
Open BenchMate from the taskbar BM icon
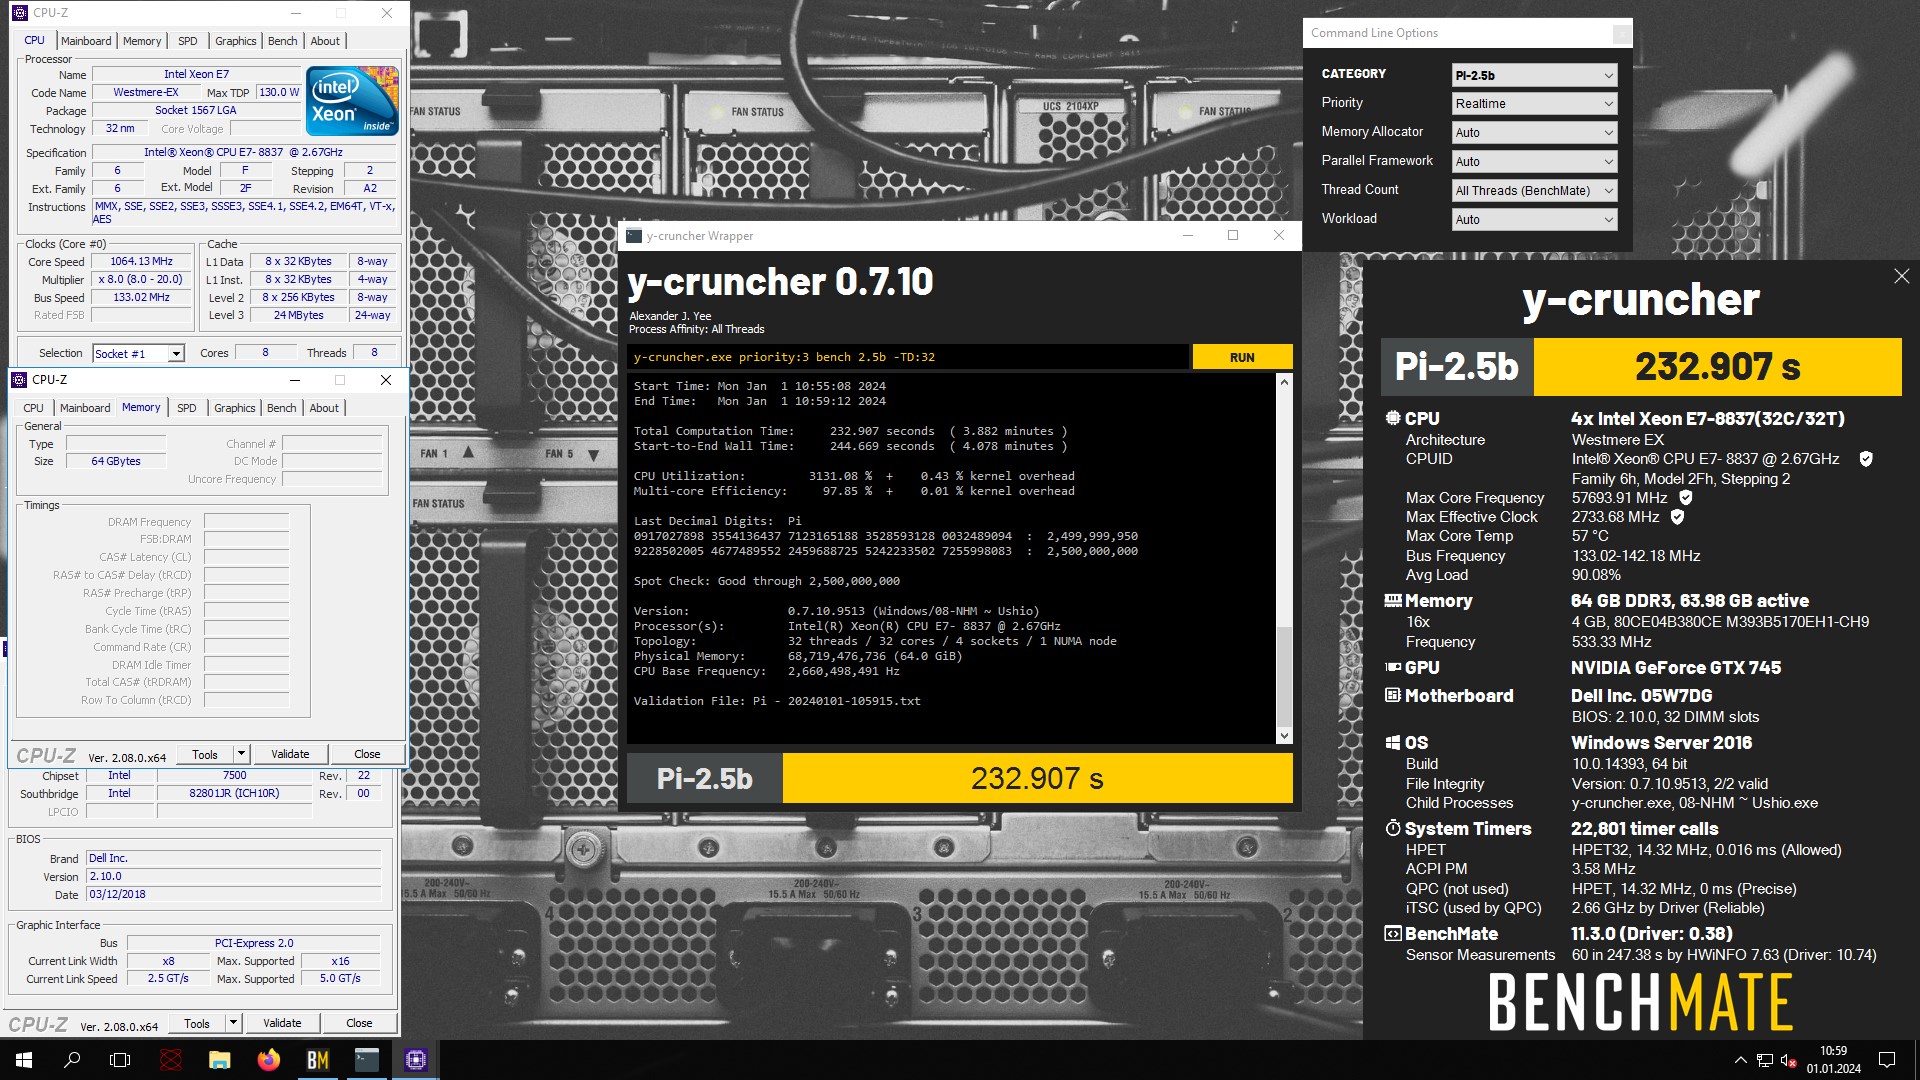318,1060
